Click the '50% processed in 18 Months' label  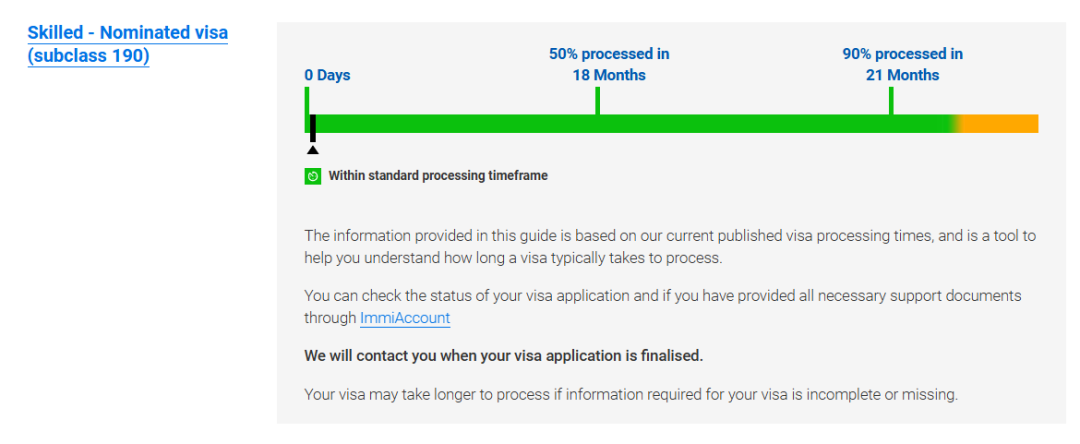tap(609, 64)
